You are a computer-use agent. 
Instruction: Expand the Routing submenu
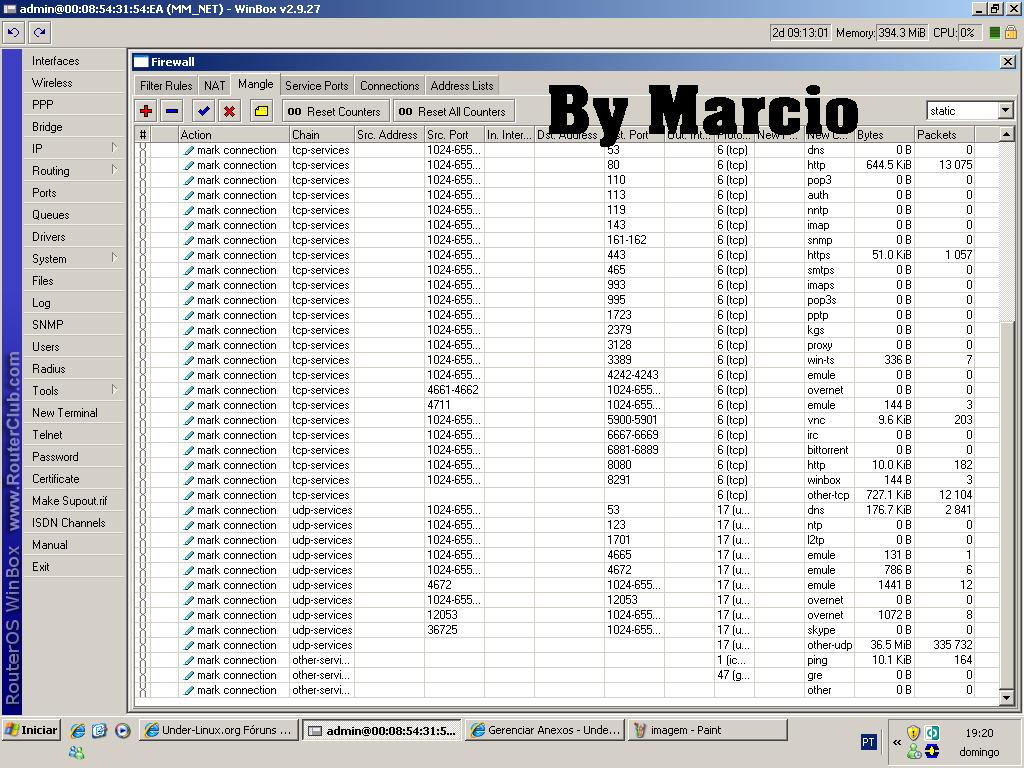[x=114, y=170]
